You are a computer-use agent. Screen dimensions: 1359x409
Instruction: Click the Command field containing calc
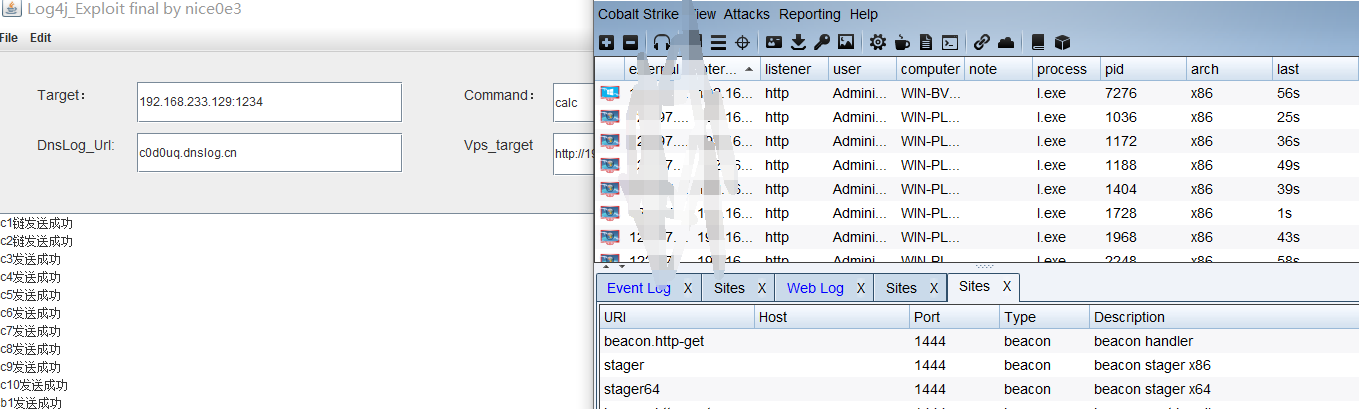click(x=572, y=102)
